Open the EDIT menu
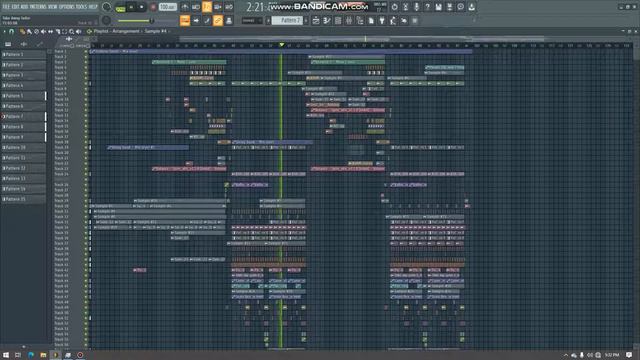 click(x=15, y=7)
